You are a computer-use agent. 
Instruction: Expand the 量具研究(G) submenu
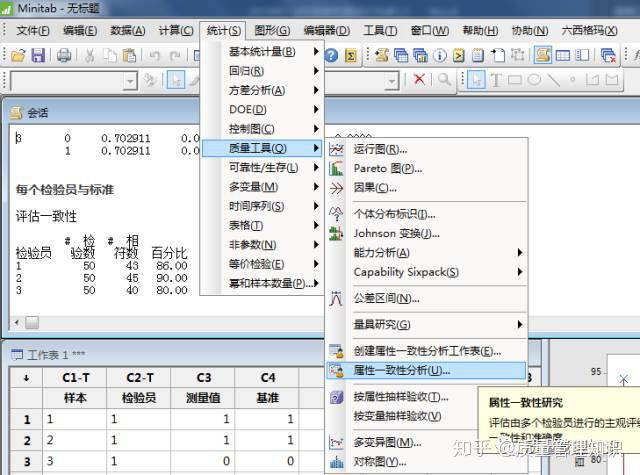tap(427, 325)
